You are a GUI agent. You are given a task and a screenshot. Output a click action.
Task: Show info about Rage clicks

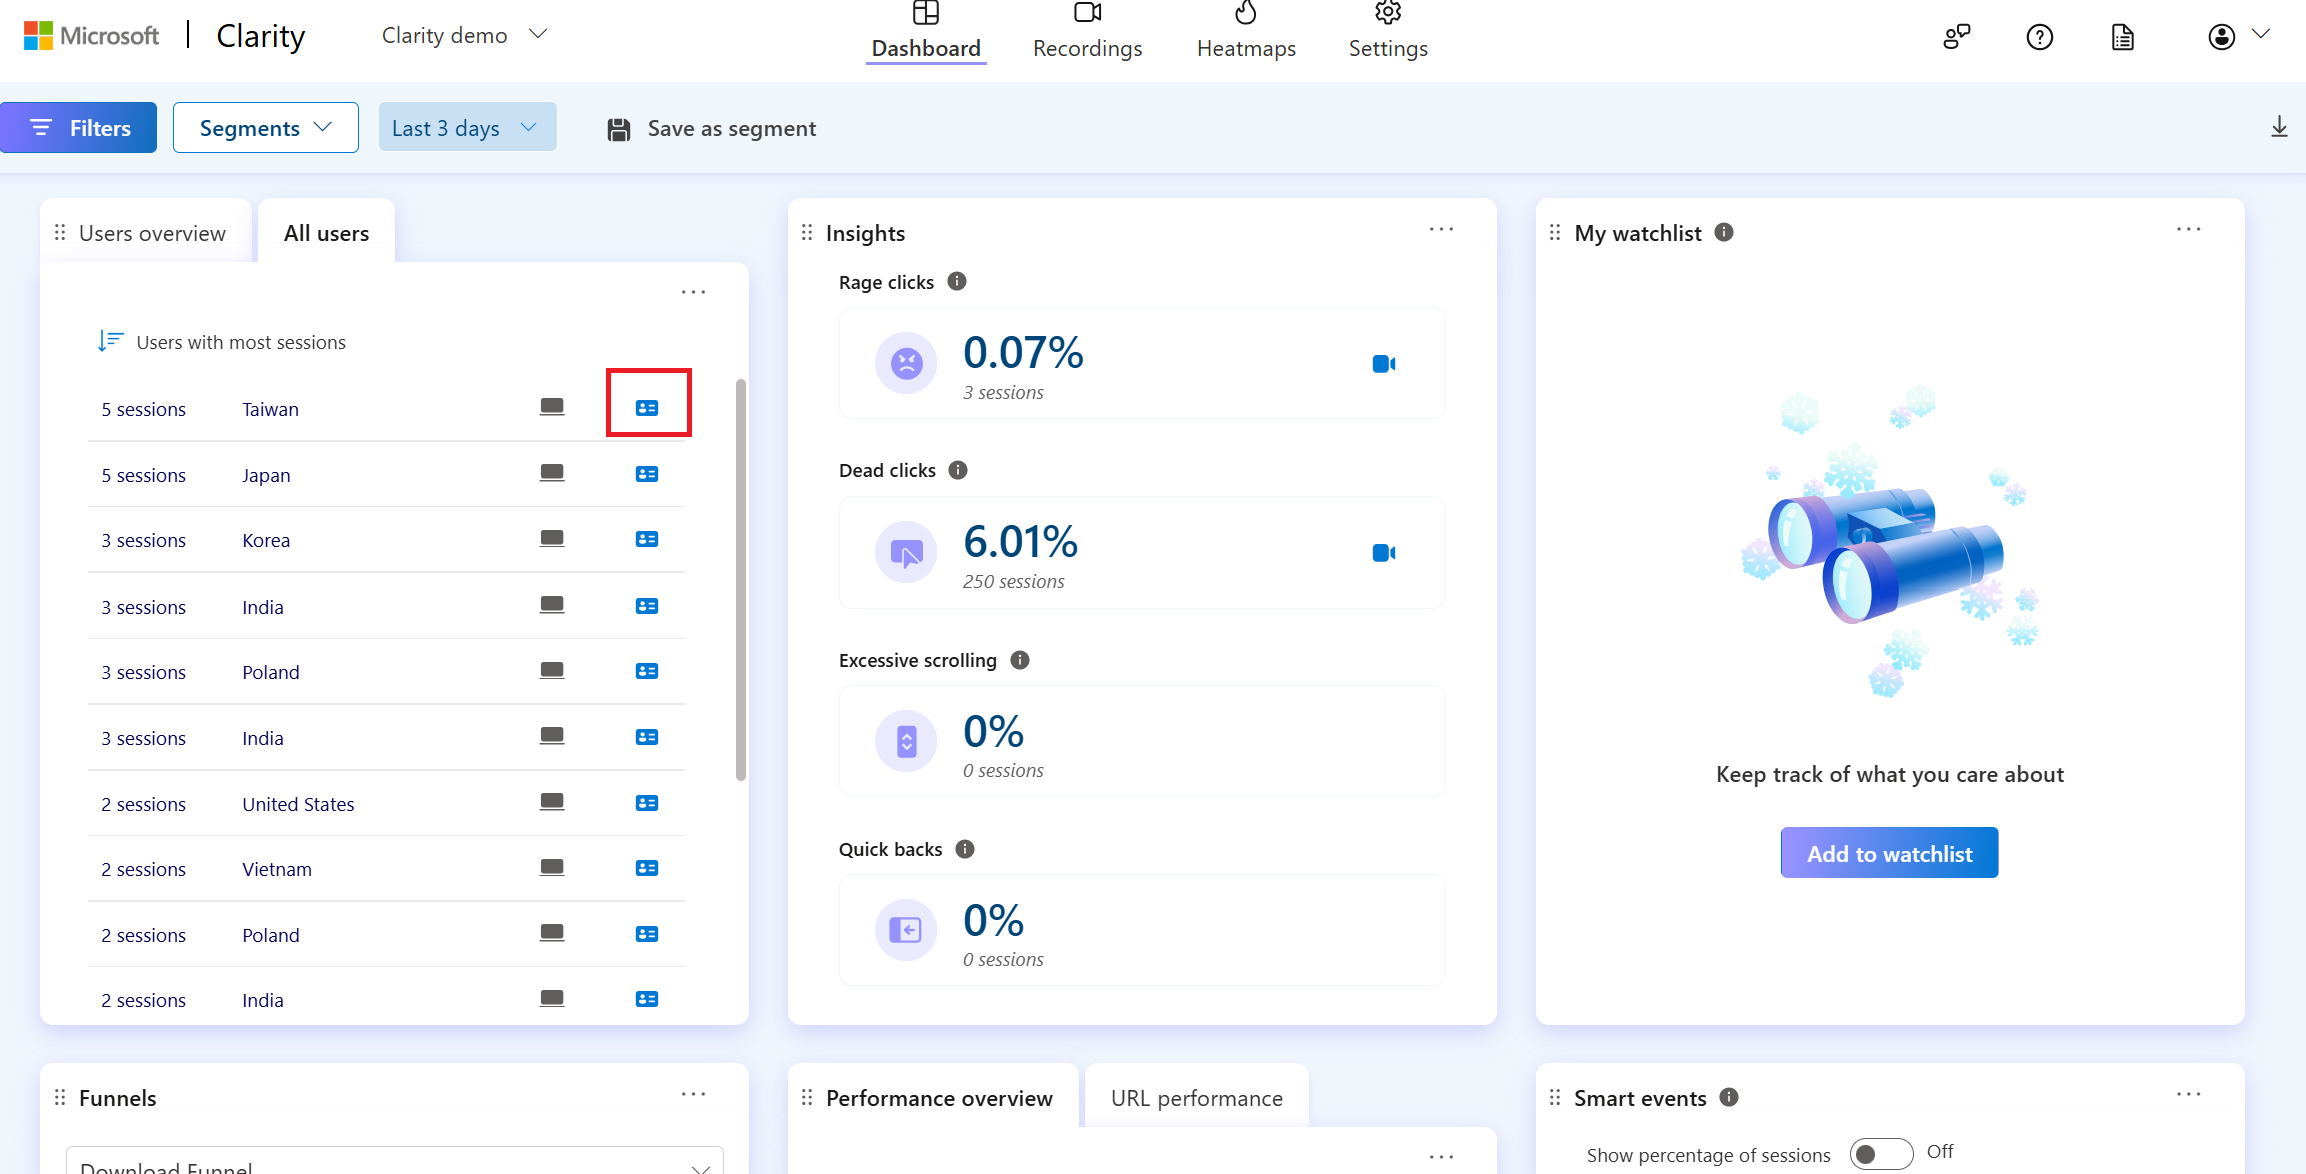(957, 281)
